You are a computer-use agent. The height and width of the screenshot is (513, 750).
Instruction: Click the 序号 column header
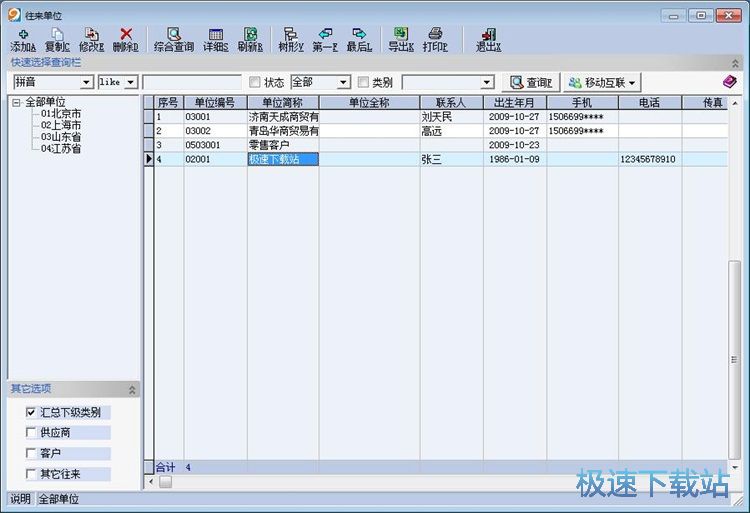click(169, 103)
